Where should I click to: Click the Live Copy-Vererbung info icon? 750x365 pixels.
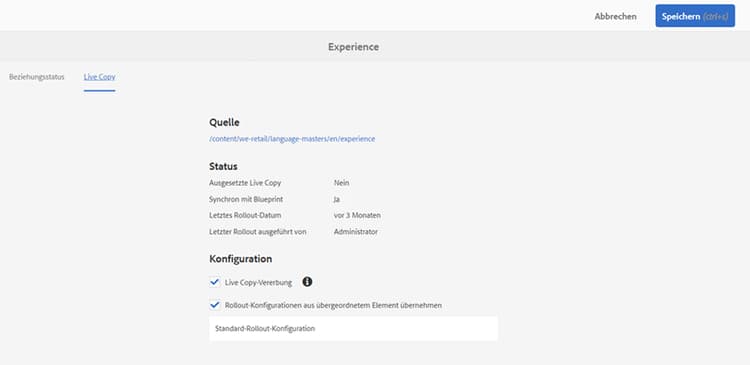tap(307, 282)
